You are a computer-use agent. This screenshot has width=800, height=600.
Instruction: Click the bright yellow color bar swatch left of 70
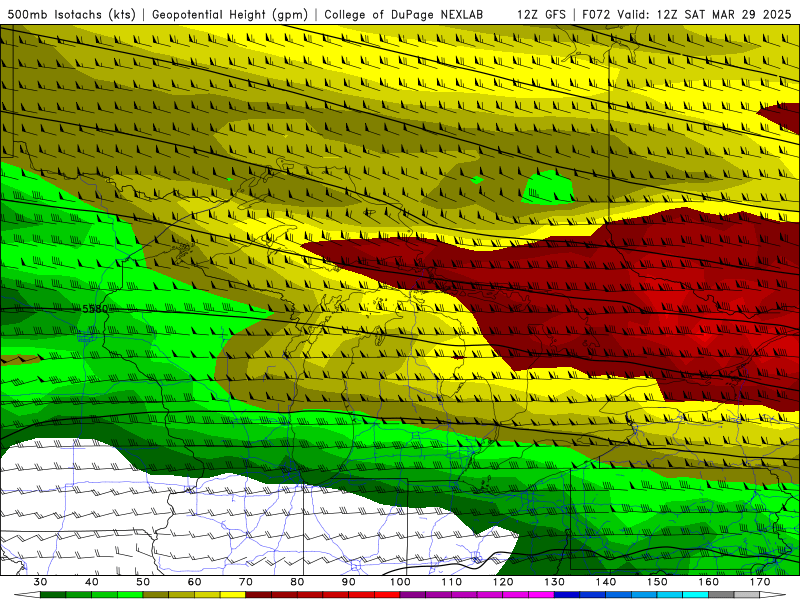point(233,595)
